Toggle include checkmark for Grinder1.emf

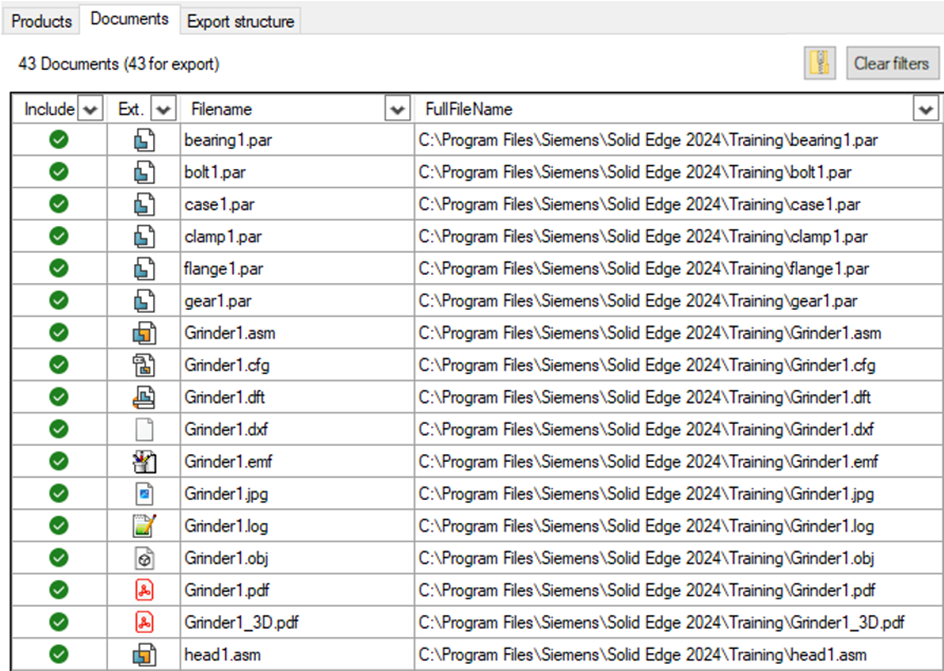point(59,461)
